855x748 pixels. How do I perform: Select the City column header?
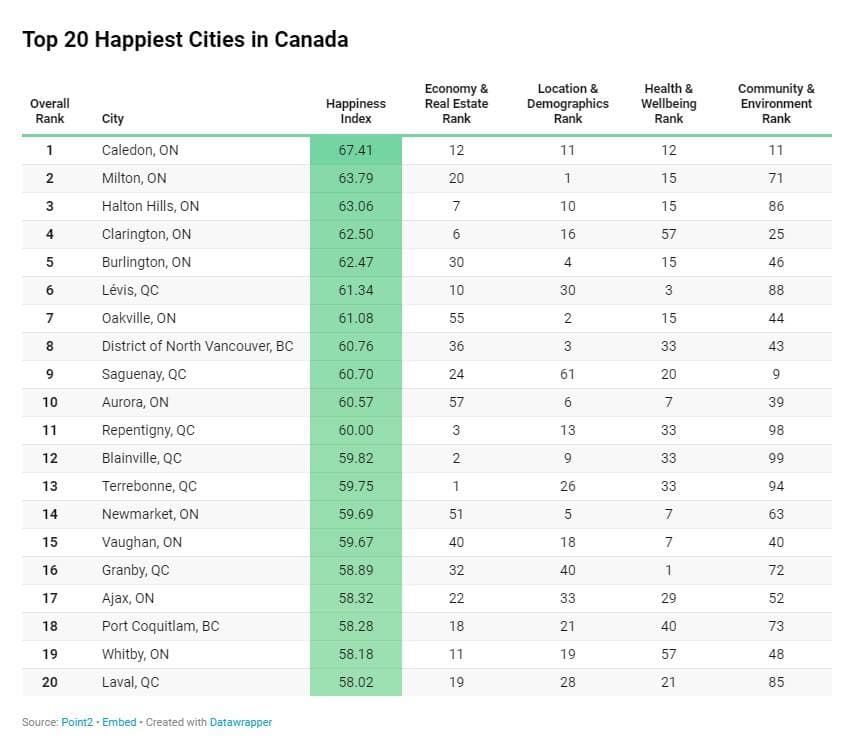pyautogui.click(x=112, y=118)
